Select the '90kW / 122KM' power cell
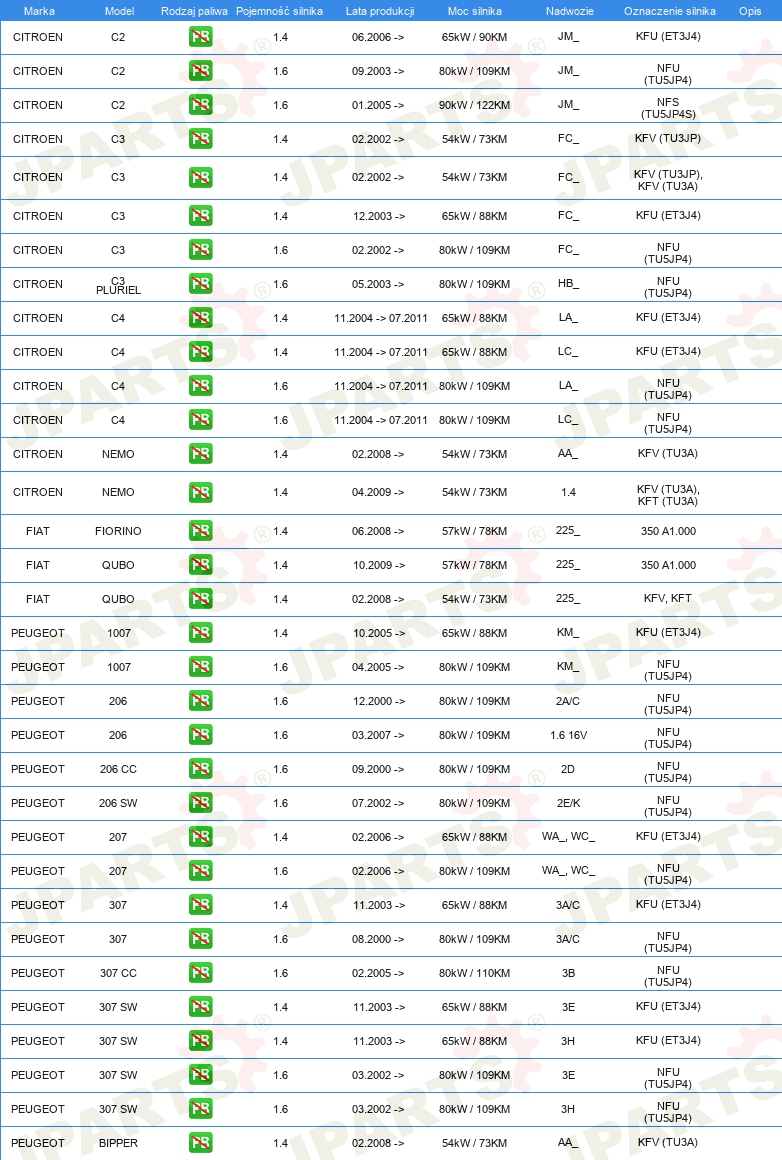Viewport: 782px width, 1160px height. point(474,105)
